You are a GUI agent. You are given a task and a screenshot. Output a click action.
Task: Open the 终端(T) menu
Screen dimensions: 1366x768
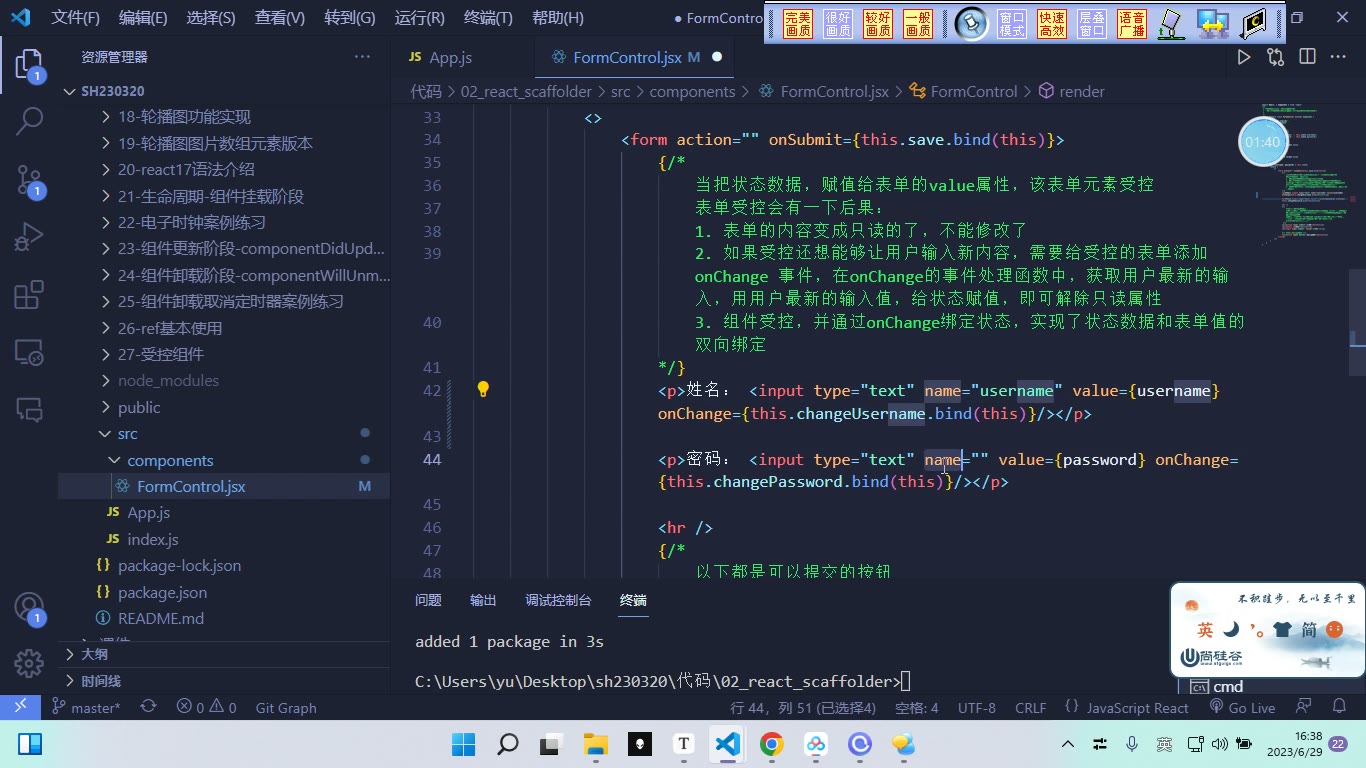[488, 18]
